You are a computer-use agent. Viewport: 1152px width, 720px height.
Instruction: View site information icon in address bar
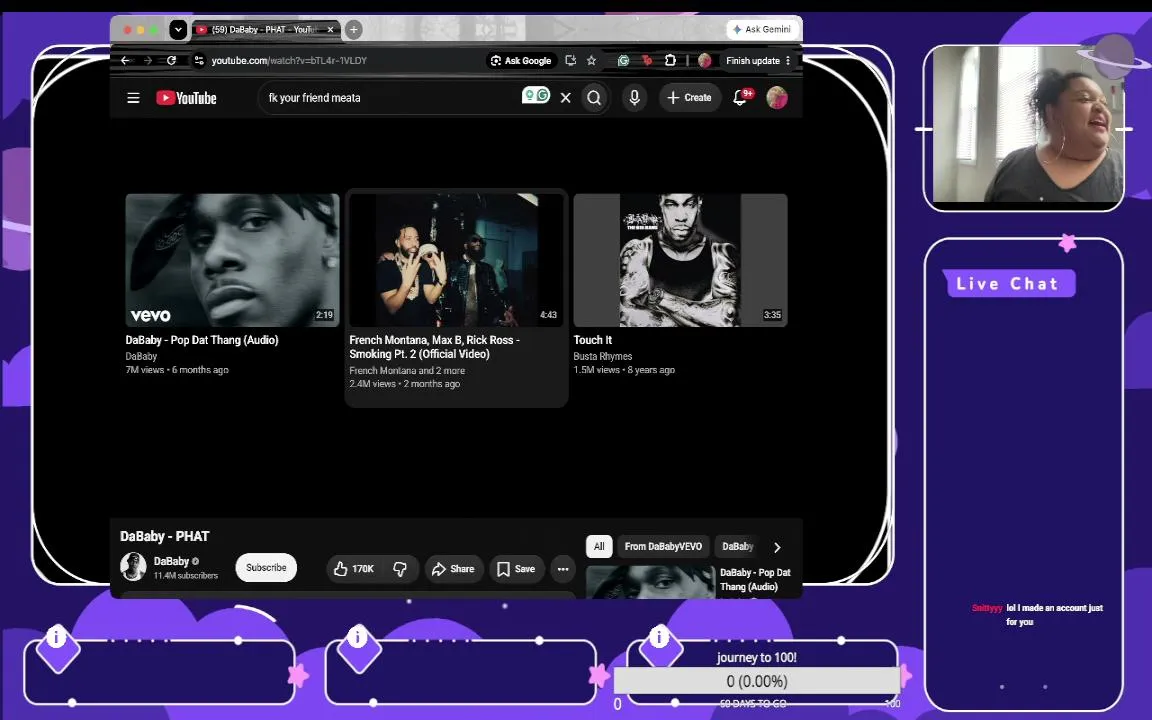tap(199, 60)
